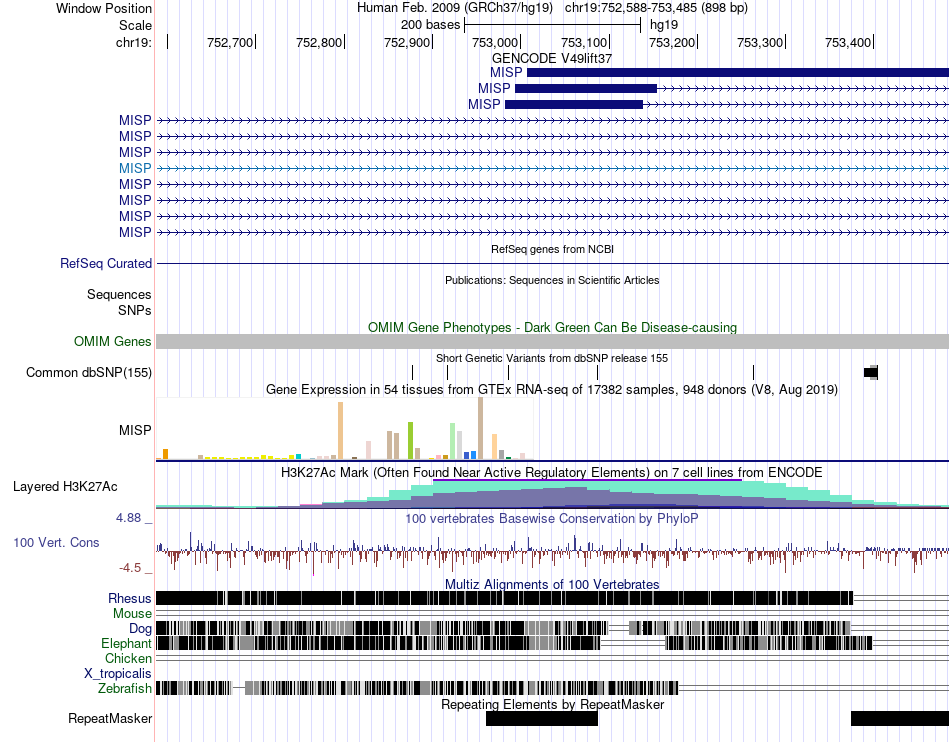The image size is (950, 742).
Task: Click the -4.5 PhyloP lower scale value
Action: coord(130,568)
